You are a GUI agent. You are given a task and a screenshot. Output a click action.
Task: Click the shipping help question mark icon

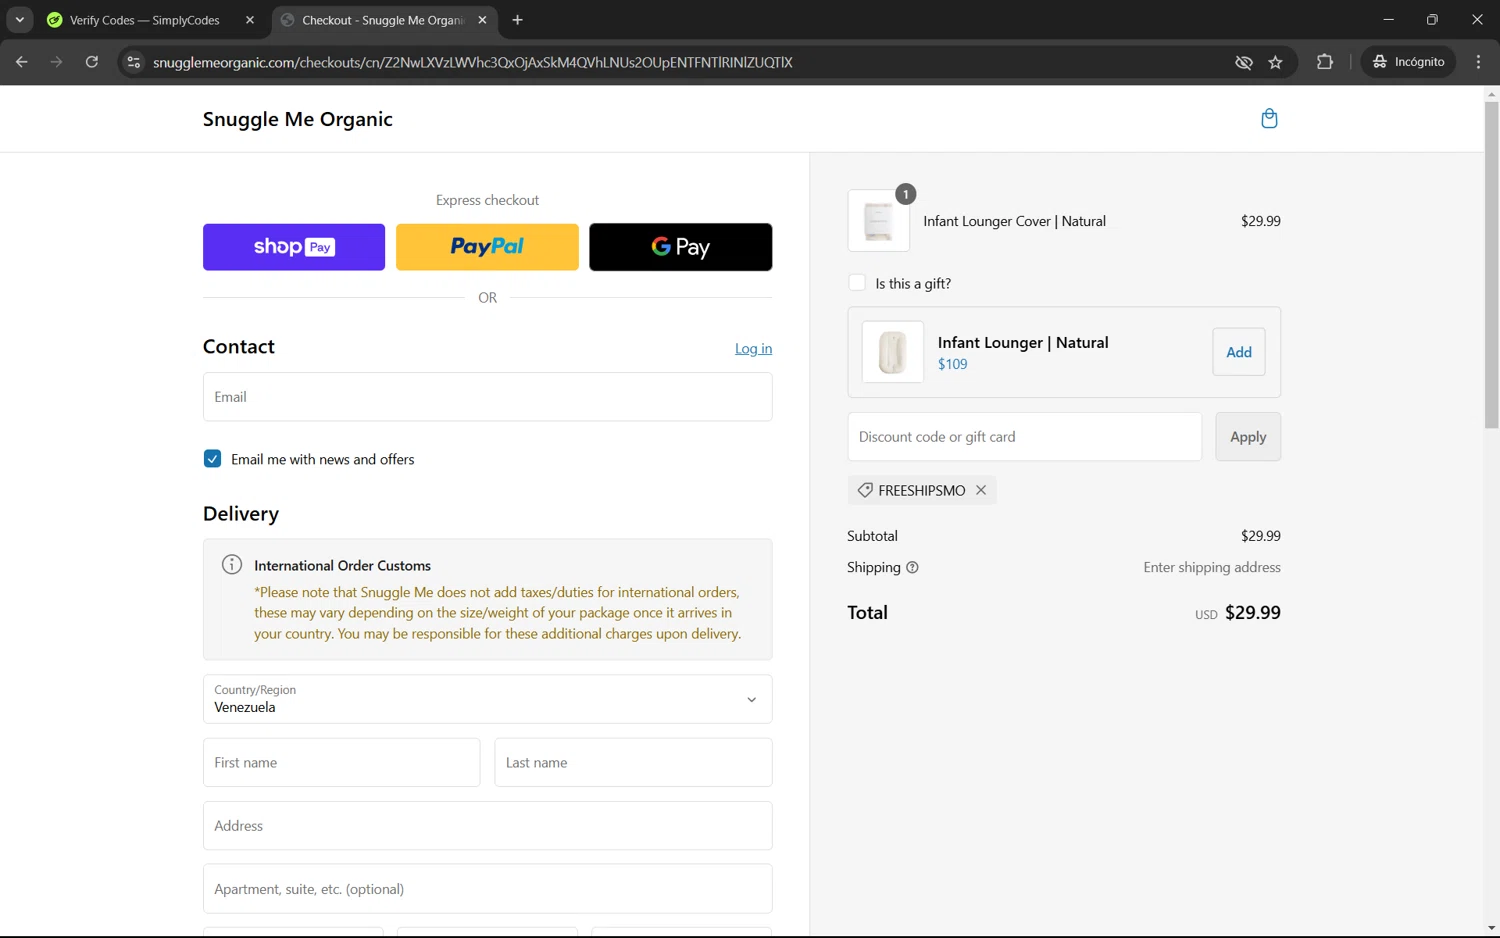click(x=912, y=568)
